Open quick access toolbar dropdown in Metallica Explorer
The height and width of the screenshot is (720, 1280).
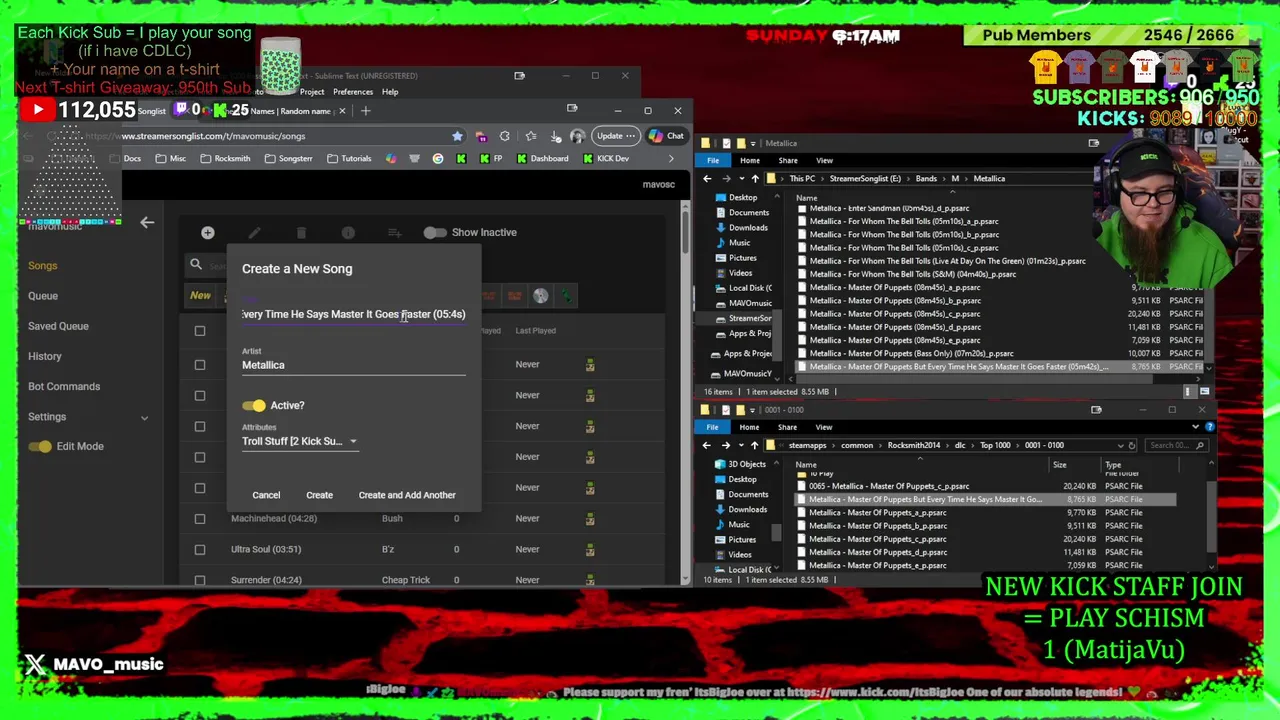tap(752, 143)
